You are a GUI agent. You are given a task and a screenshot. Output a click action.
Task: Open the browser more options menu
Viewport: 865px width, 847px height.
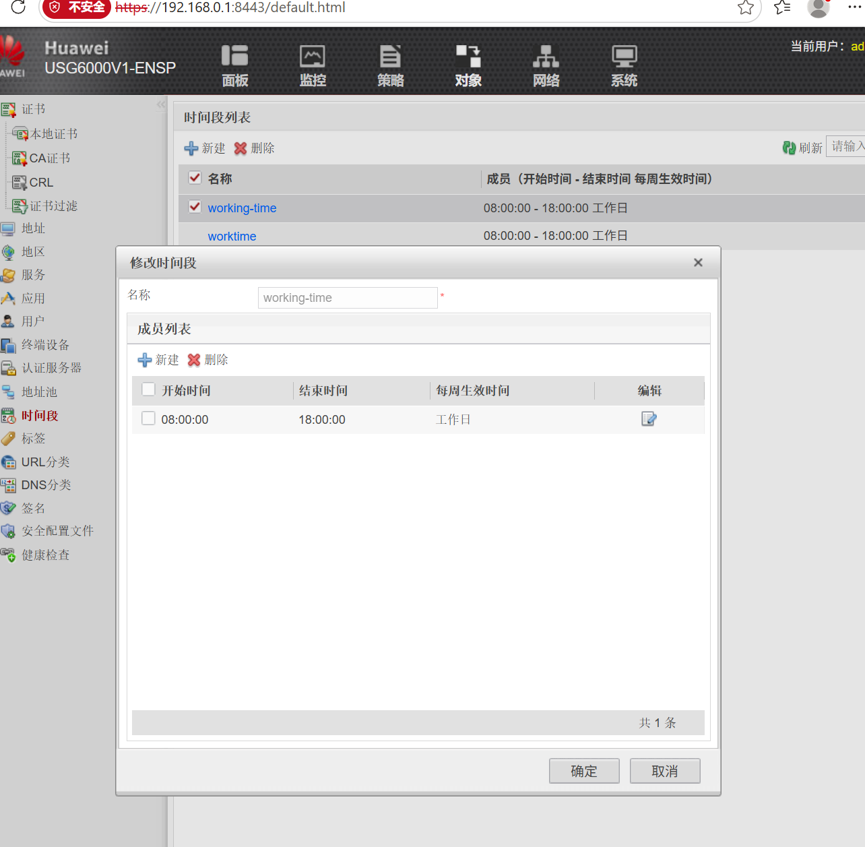point(854,7)
